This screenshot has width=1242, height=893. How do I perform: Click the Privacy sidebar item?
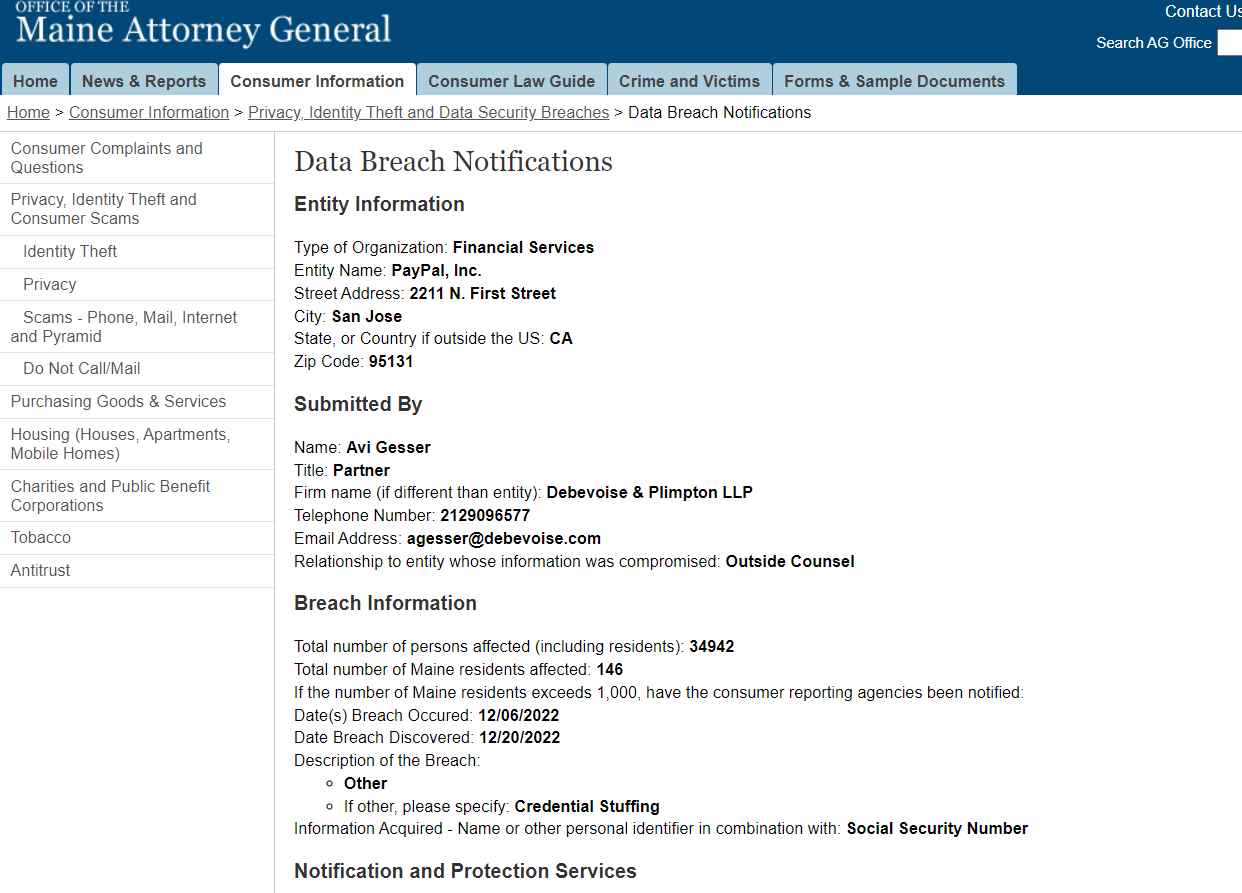click(48, 284)
